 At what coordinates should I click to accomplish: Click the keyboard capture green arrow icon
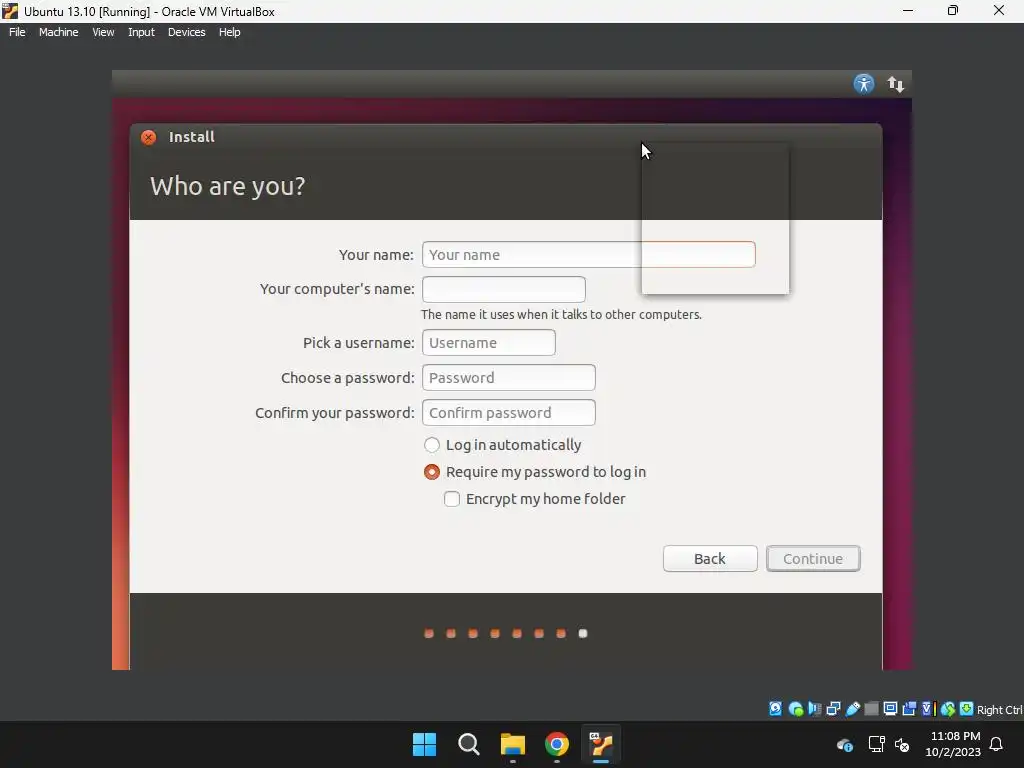point(967,709)
